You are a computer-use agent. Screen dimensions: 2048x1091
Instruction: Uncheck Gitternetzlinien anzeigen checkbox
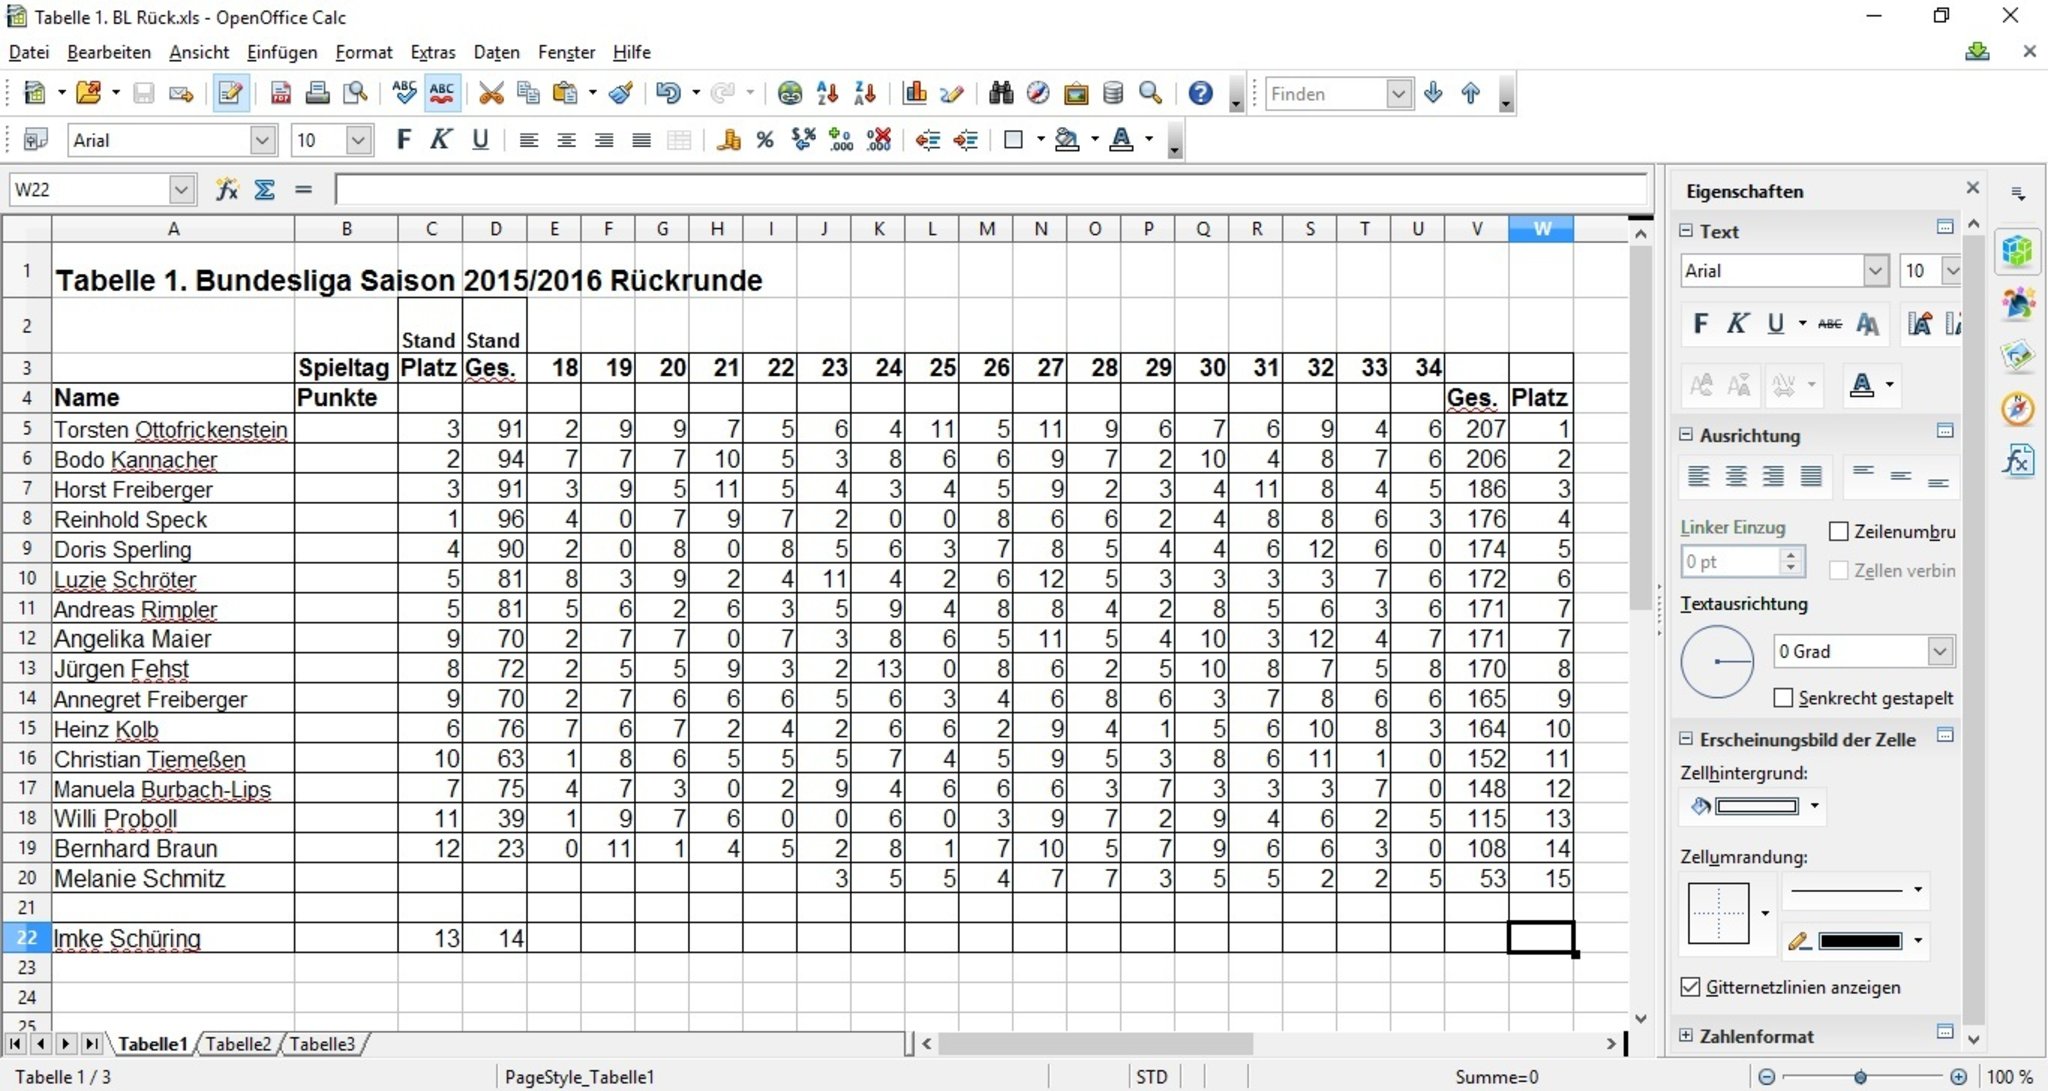[x=1690, y=987]
